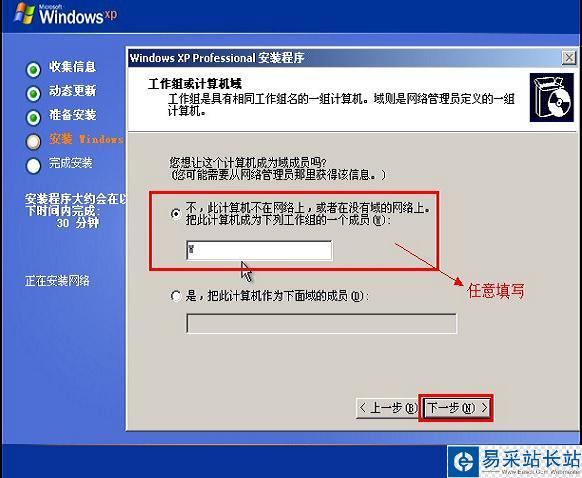The width and height of the screenshot is (582, 478).
Task: Select the domain member 是 radio option
Action: 176,296
